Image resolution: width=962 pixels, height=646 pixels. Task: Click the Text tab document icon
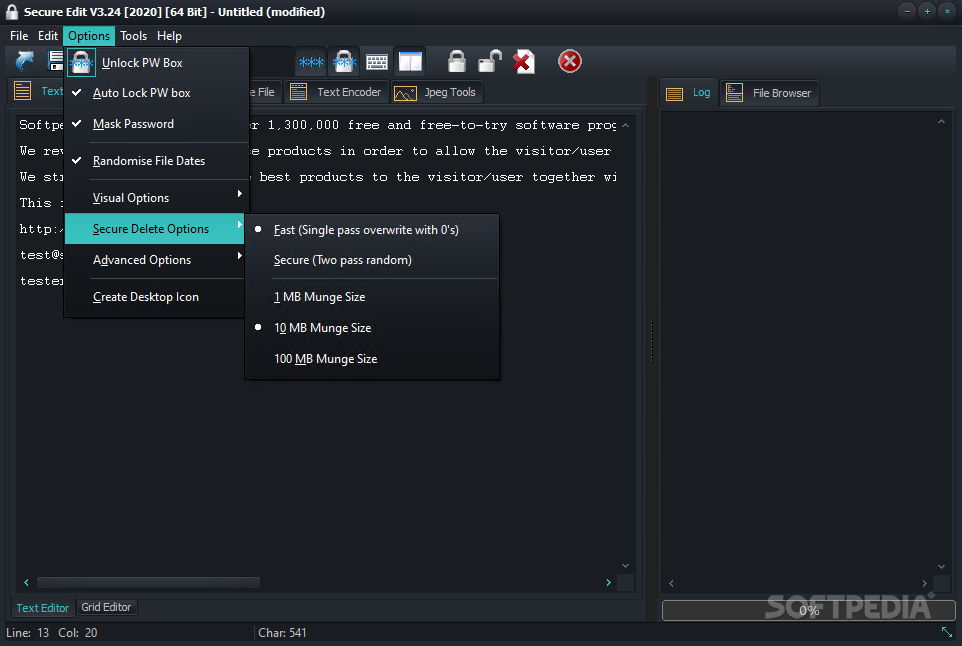tap(22, 91)
